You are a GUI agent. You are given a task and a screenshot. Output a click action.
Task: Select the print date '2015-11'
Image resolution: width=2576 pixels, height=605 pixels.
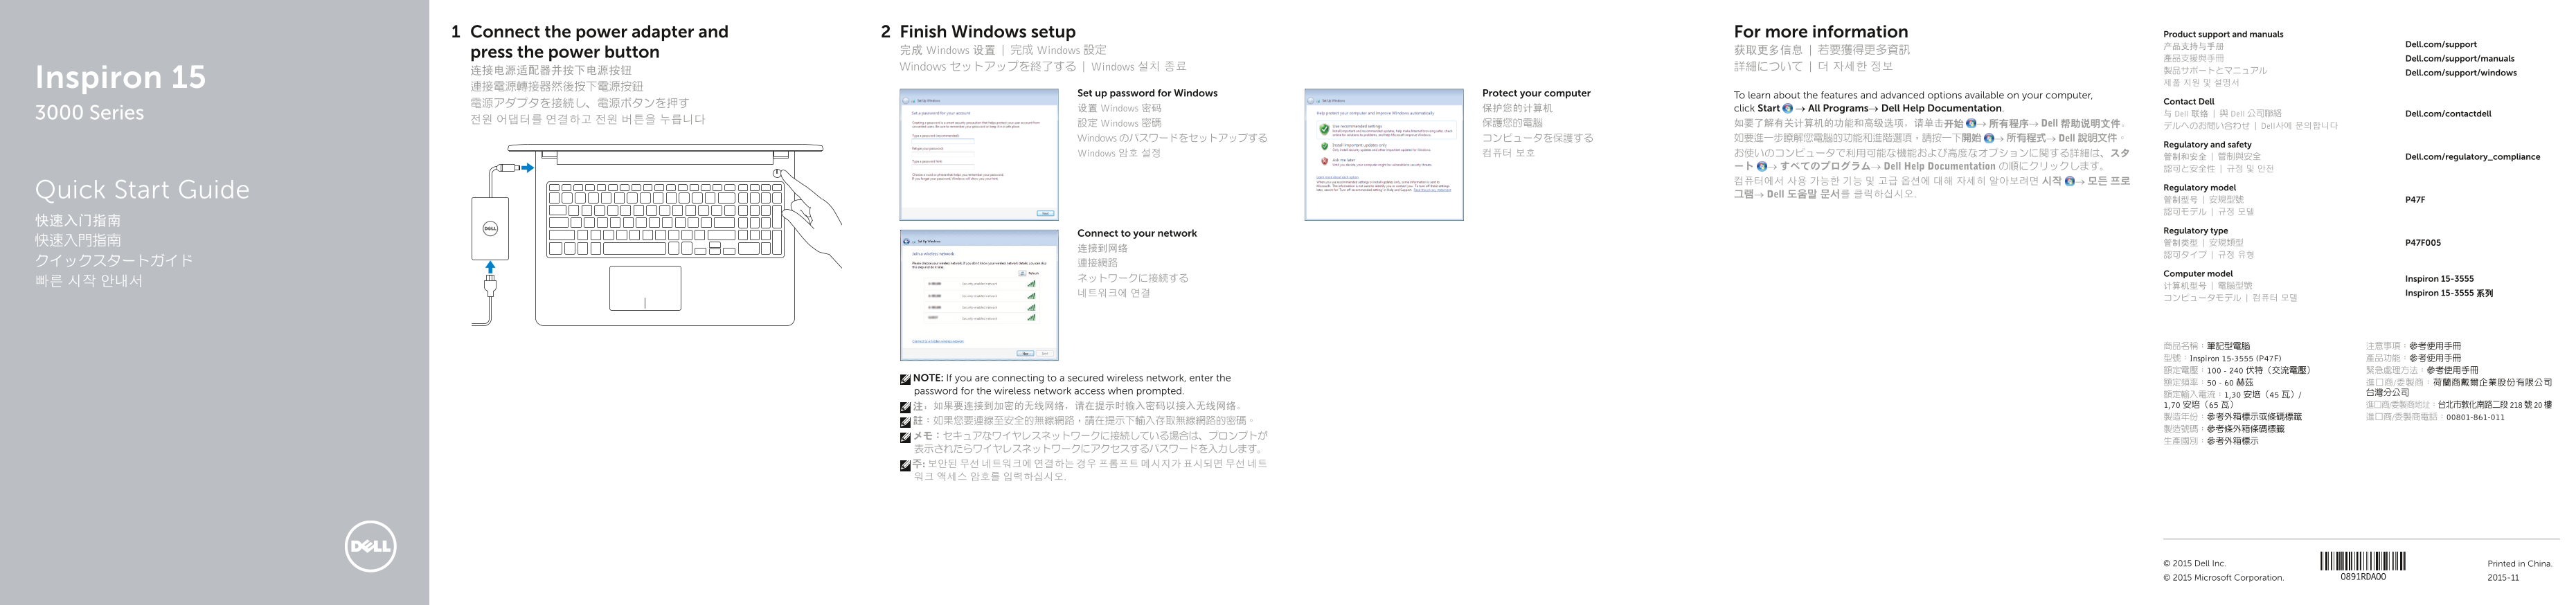(x=2503, y=578)
